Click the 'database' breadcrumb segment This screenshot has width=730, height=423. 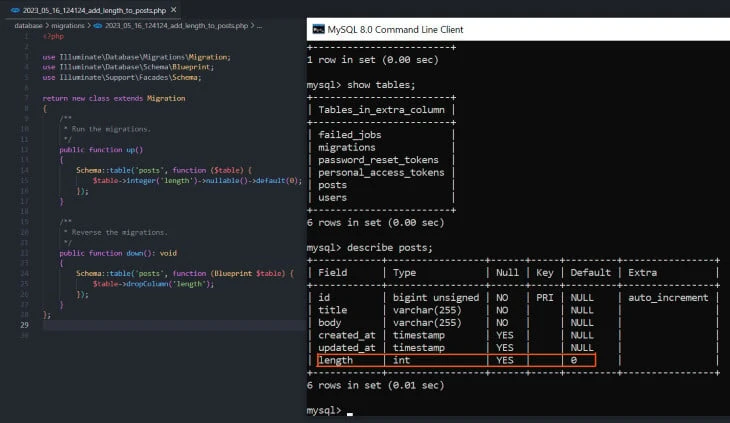coord(28,26)
